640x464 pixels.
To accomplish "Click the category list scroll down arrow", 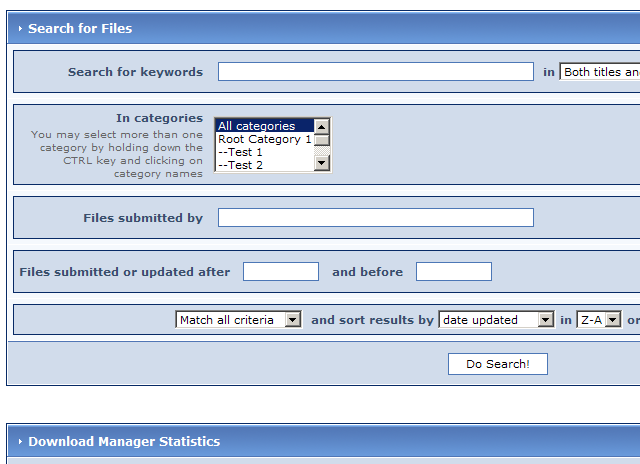I will point(322,164).
